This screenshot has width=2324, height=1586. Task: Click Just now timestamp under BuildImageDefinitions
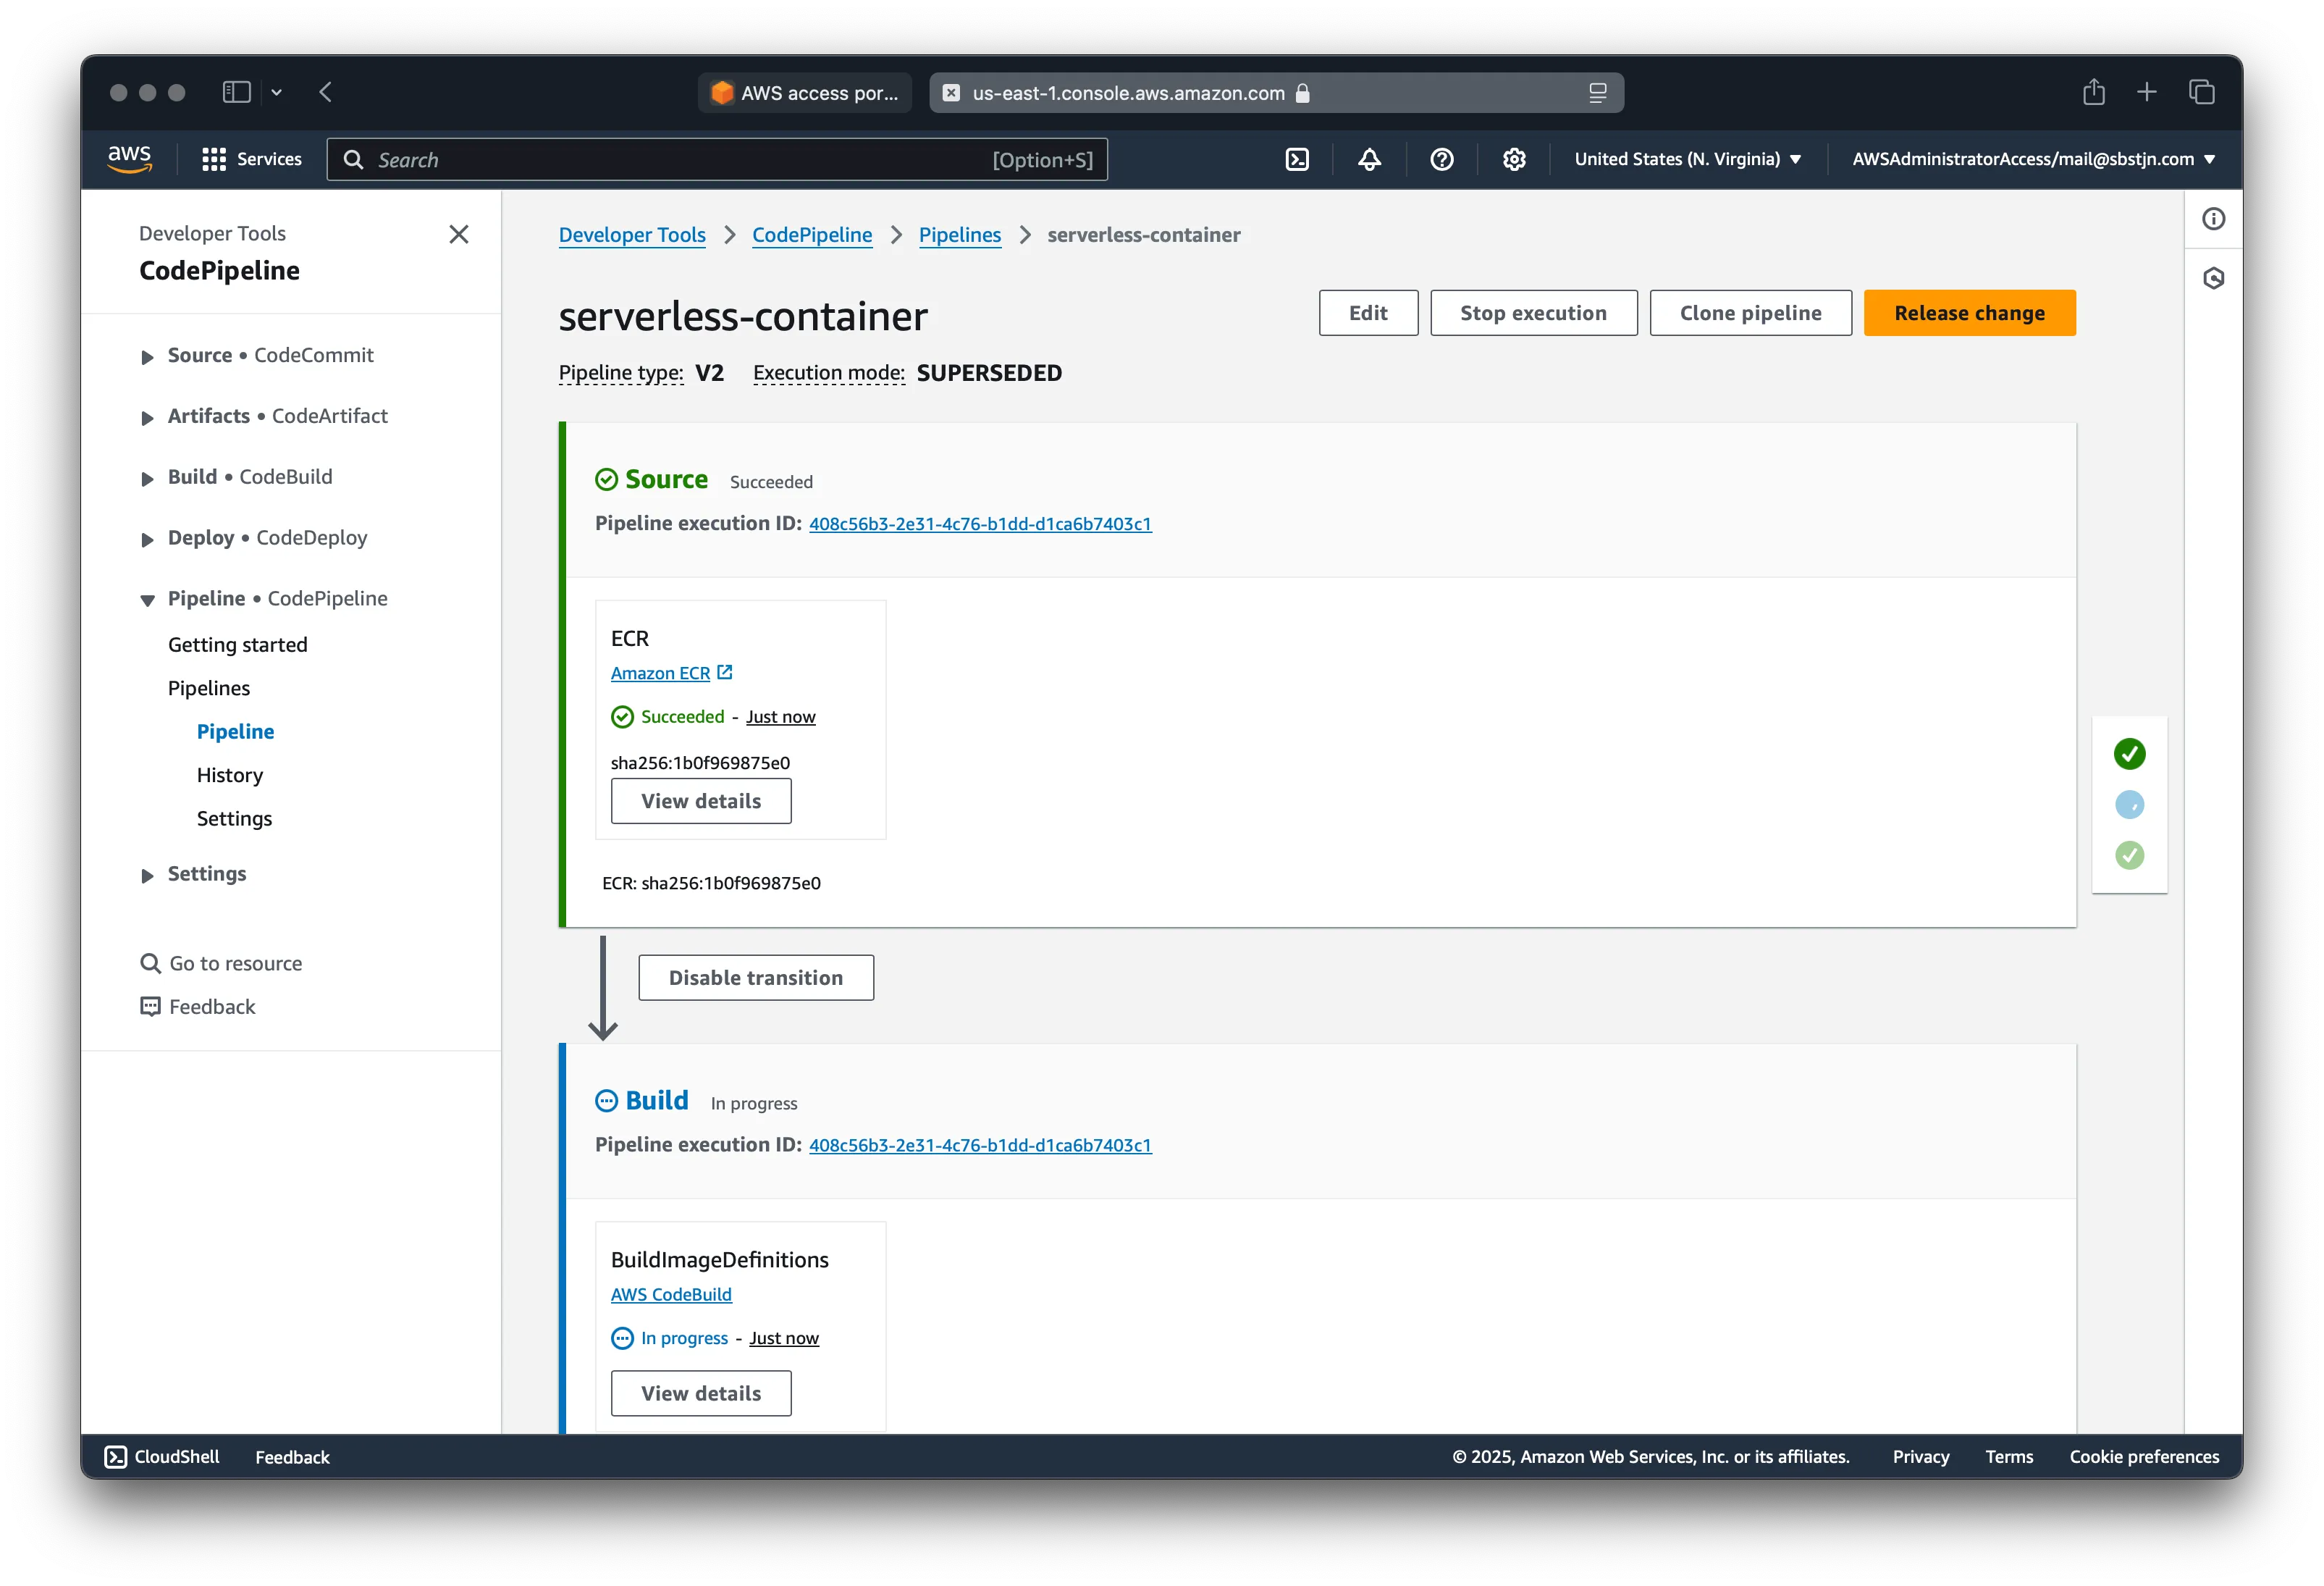tap(784, 1338)
